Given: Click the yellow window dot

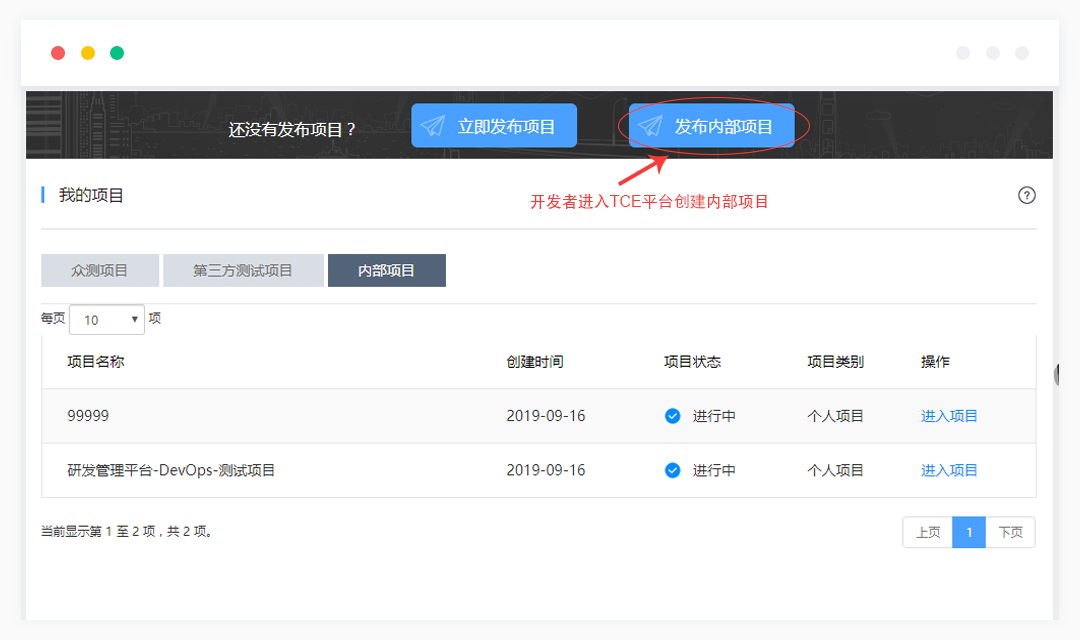Looking at the screenshot, I should [x=88, y=53].
